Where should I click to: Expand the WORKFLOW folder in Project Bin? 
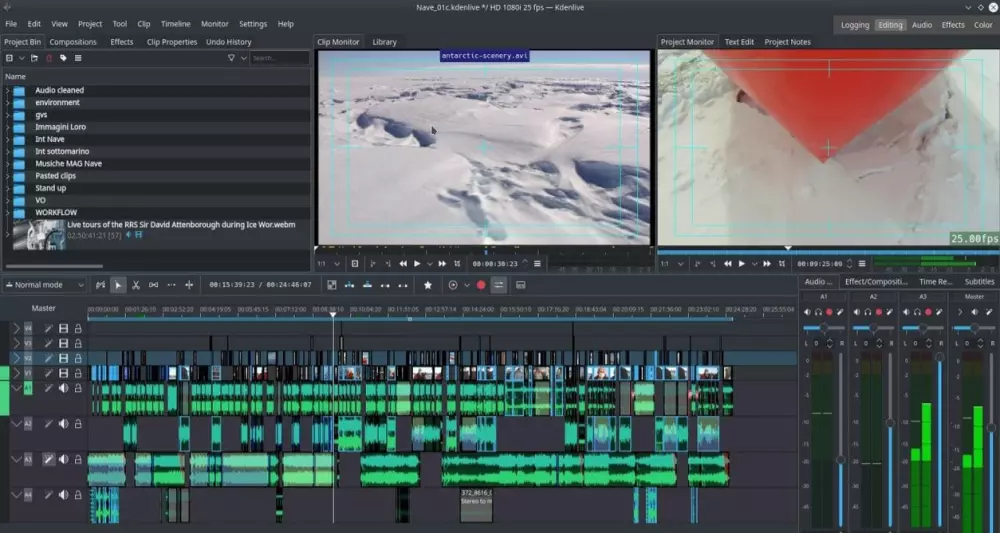click(x=7, y=213)
